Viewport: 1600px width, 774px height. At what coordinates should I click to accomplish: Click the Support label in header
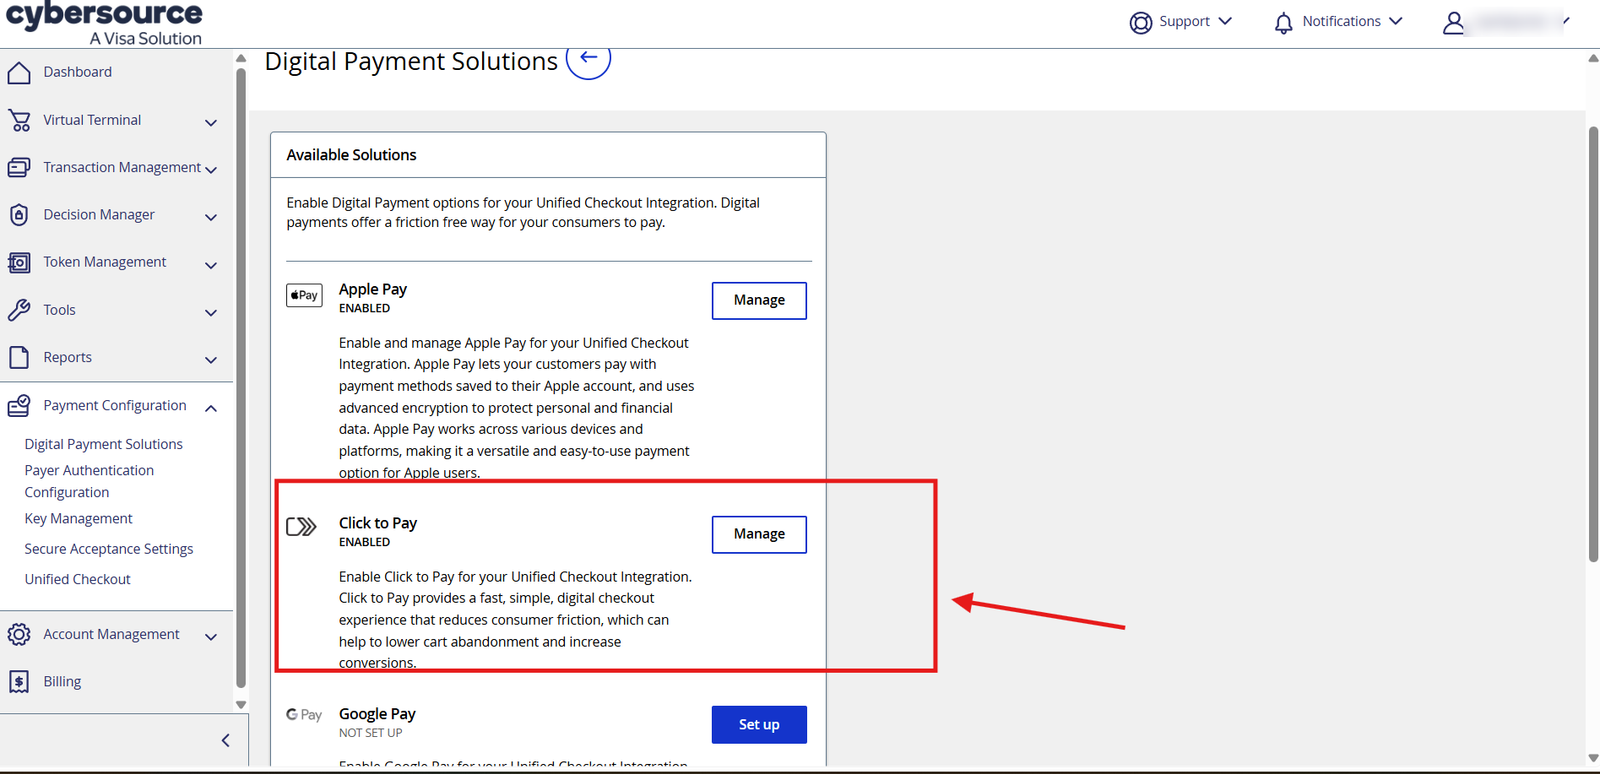pos(1185,21)
